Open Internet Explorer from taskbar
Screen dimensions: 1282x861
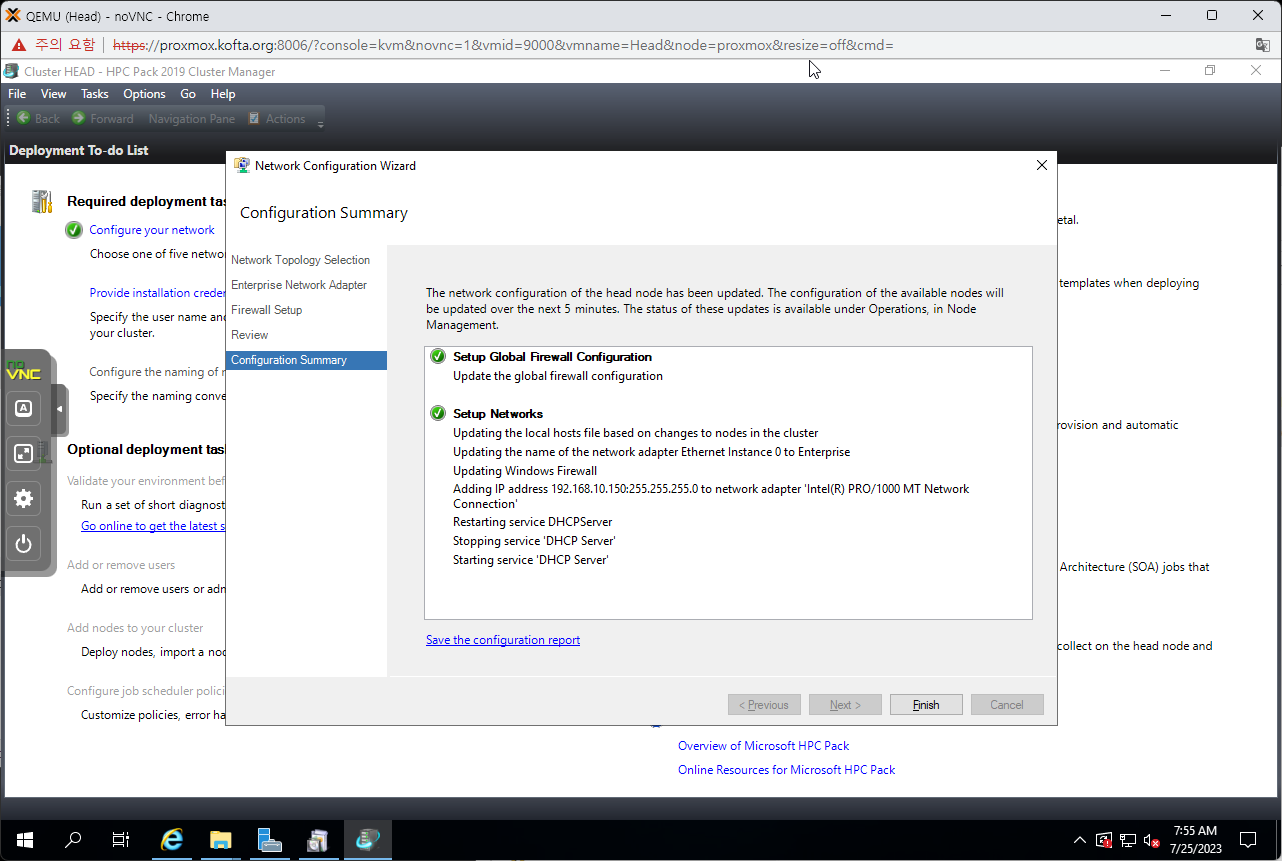click(x=172, y=840)
